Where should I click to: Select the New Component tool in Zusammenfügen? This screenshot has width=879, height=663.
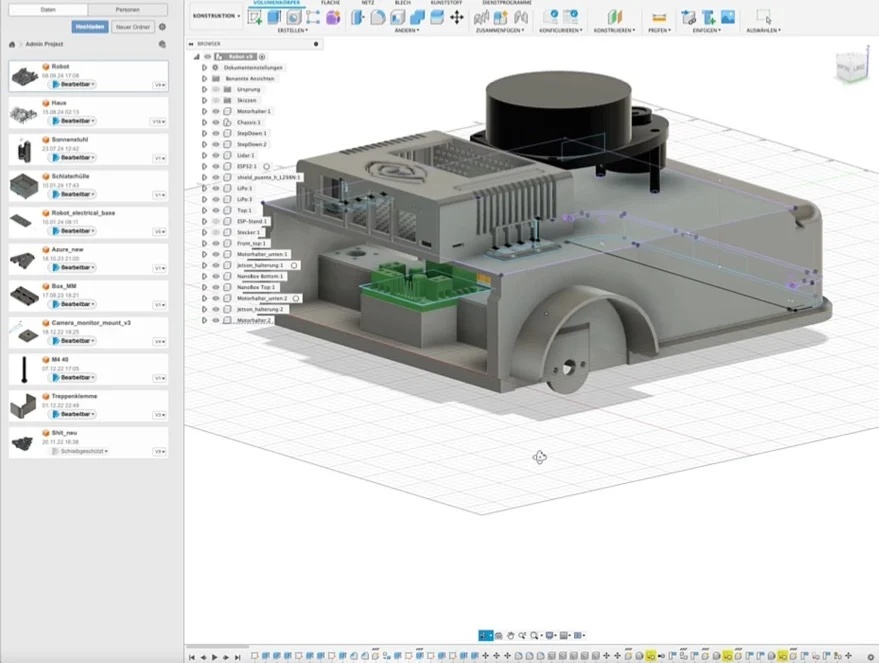(x=500, y=17)
